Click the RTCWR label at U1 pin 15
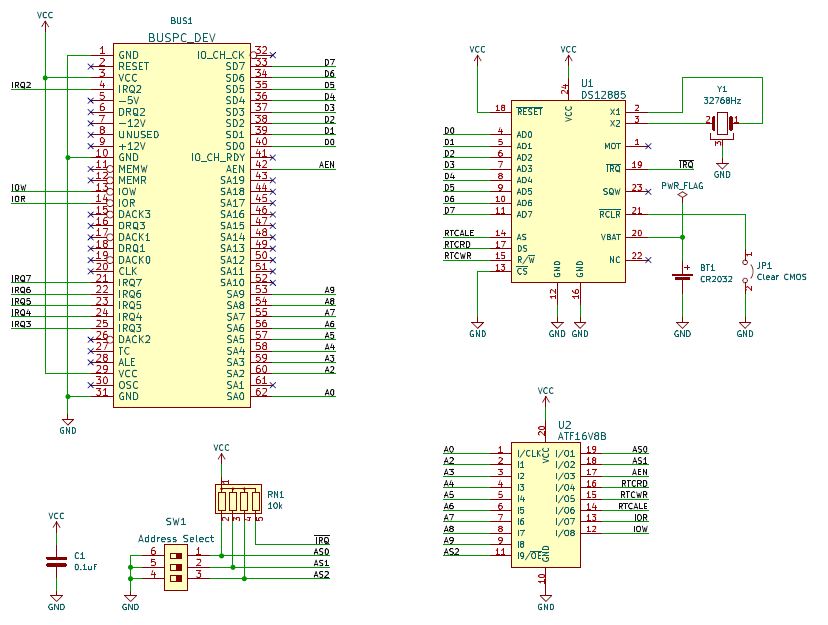The width and height of the screenshot is (828, 625). tap(457, 255)
